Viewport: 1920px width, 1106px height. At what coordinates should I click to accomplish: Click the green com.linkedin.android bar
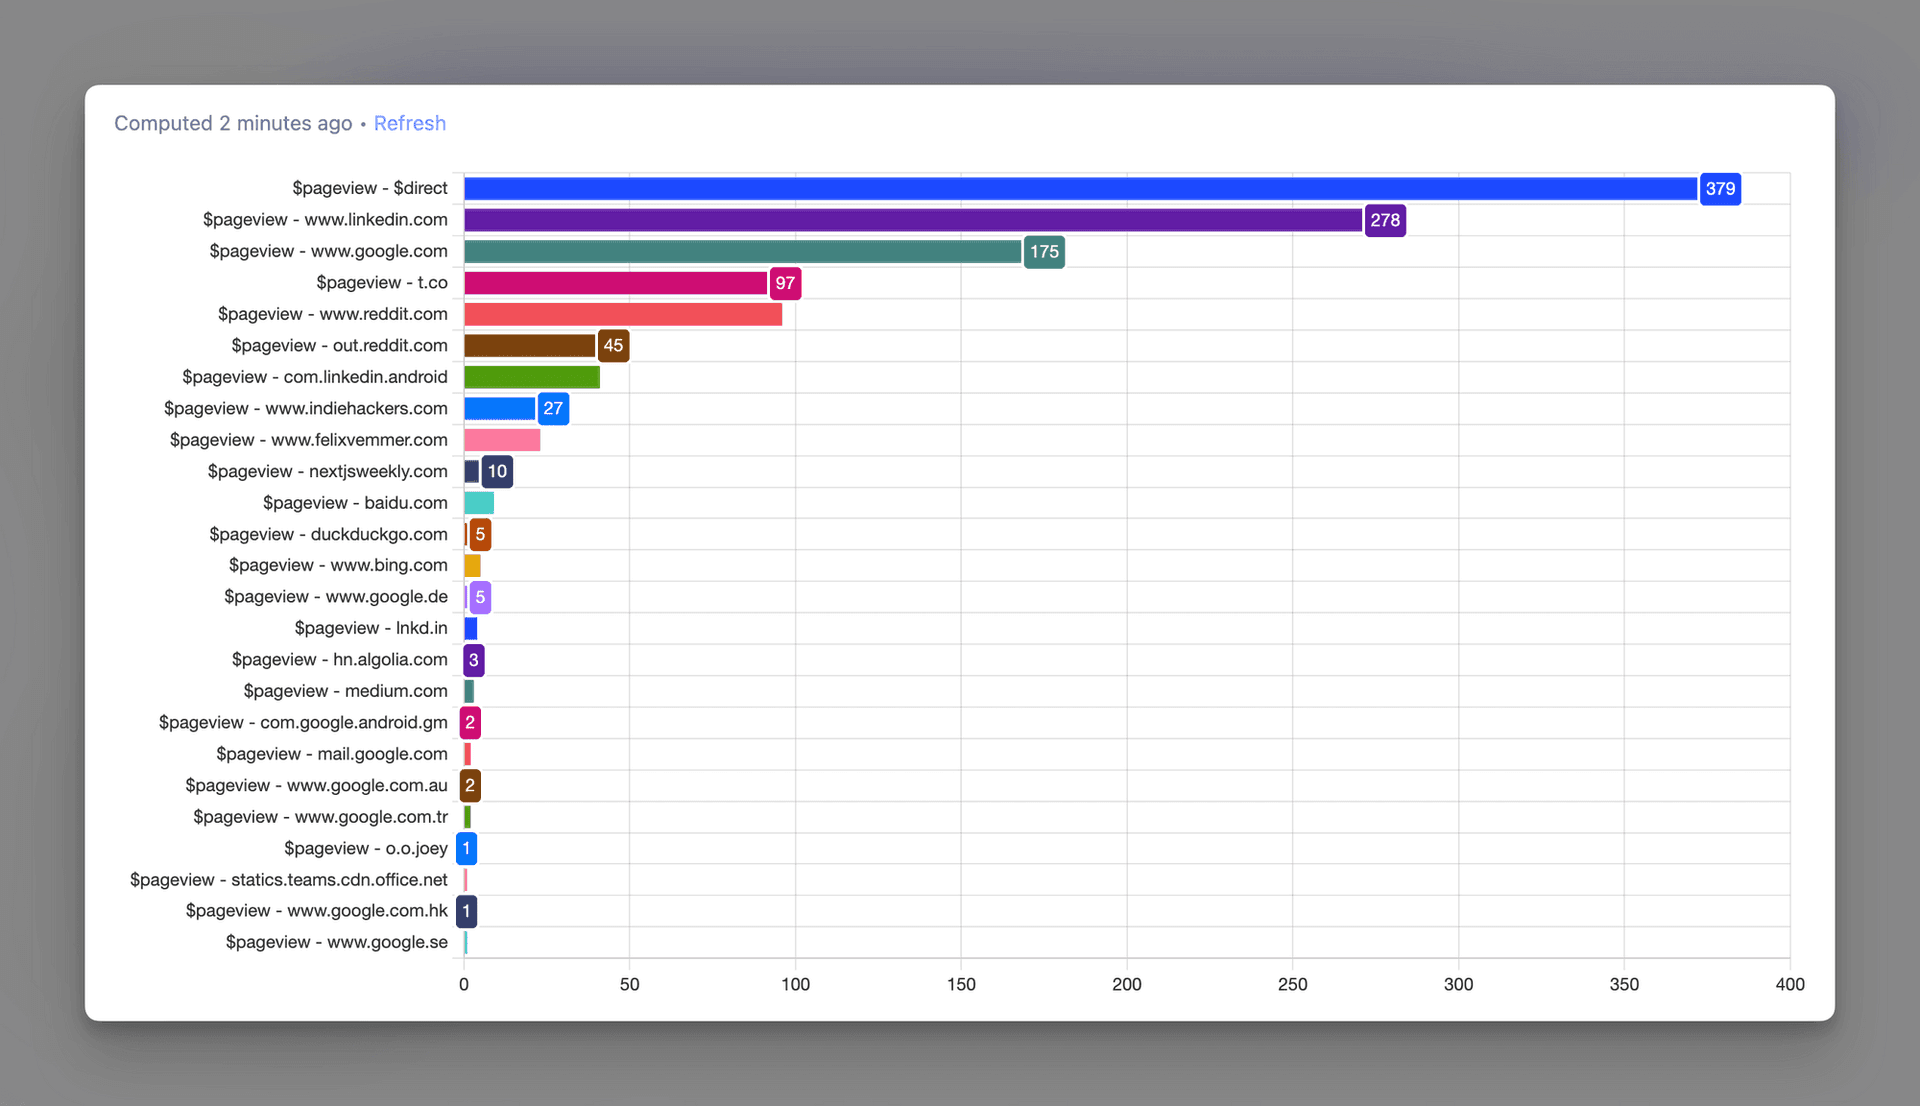(531, 377)
